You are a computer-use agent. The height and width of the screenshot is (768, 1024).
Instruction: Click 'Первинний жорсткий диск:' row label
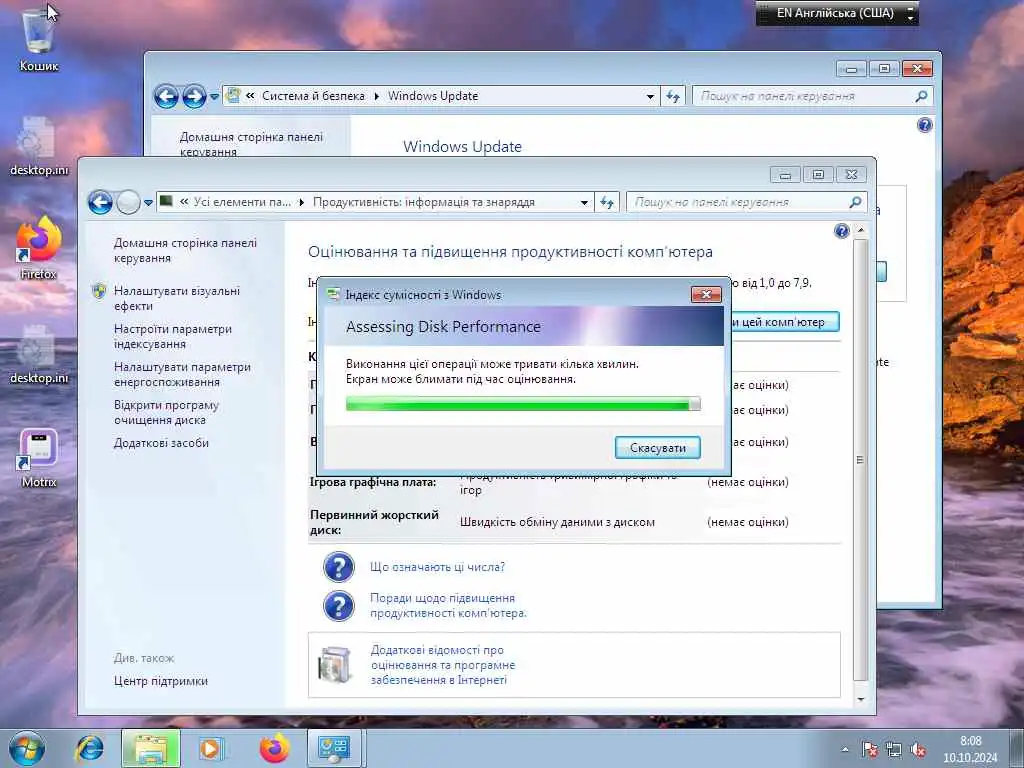pos(374,522)
